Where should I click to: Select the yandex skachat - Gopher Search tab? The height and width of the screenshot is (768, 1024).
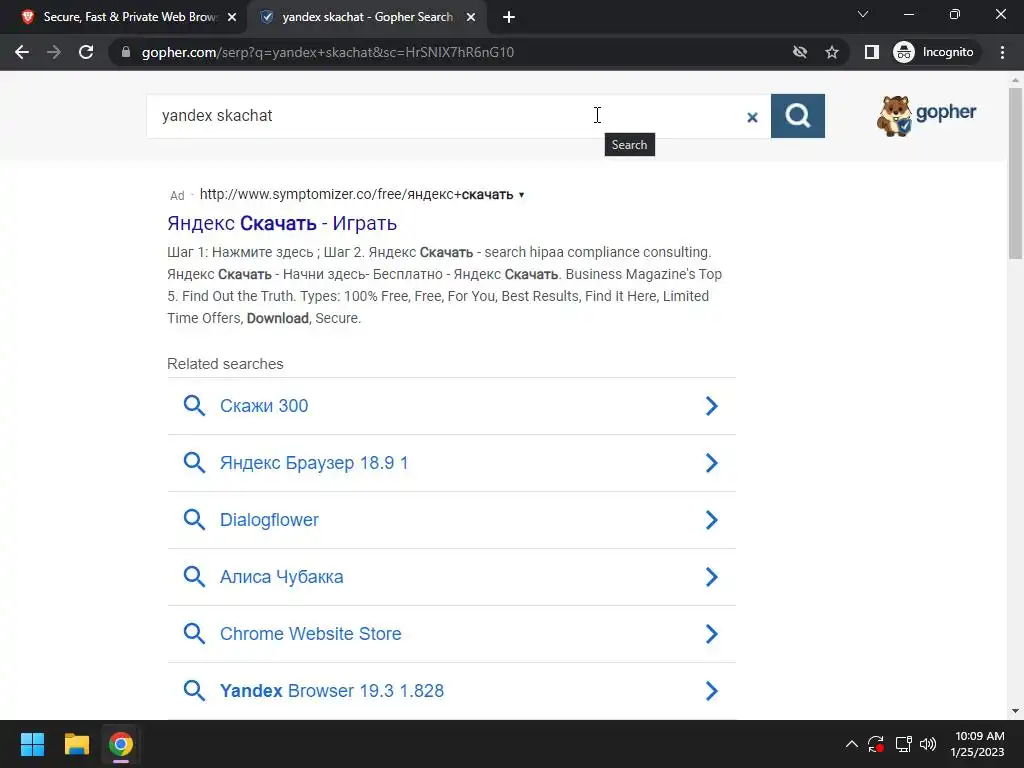366,17
